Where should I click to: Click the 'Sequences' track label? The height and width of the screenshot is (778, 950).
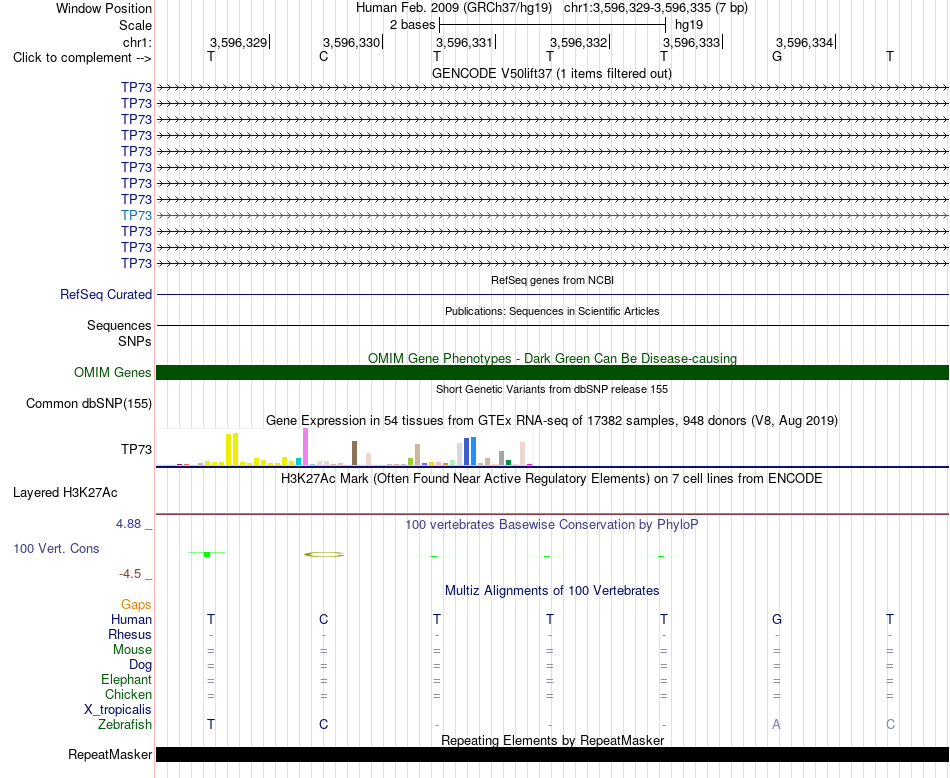pyautogui.click(x=119, y=325)
